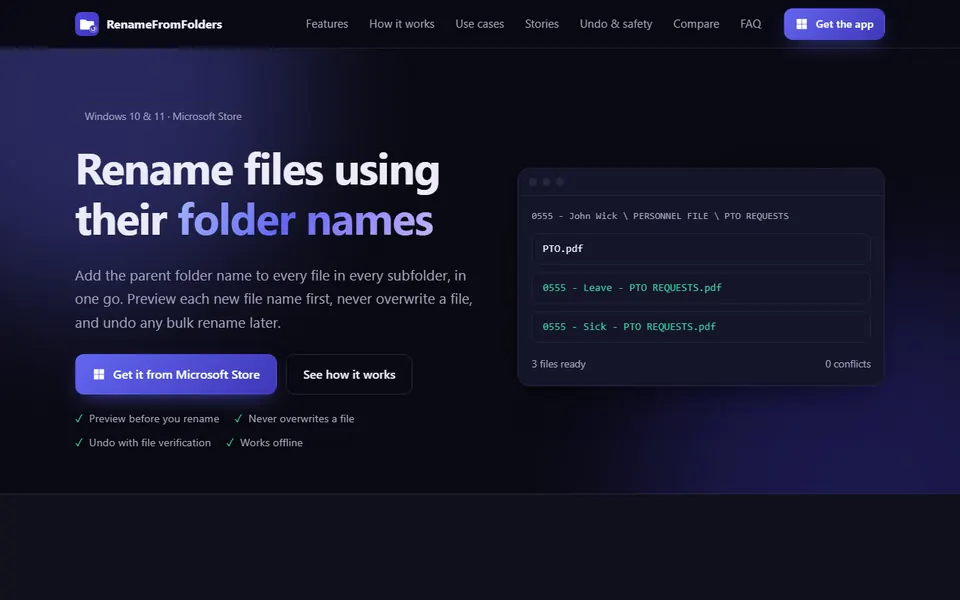Click the Never overwrites a file text
The image size is (960, 600).
301,419
